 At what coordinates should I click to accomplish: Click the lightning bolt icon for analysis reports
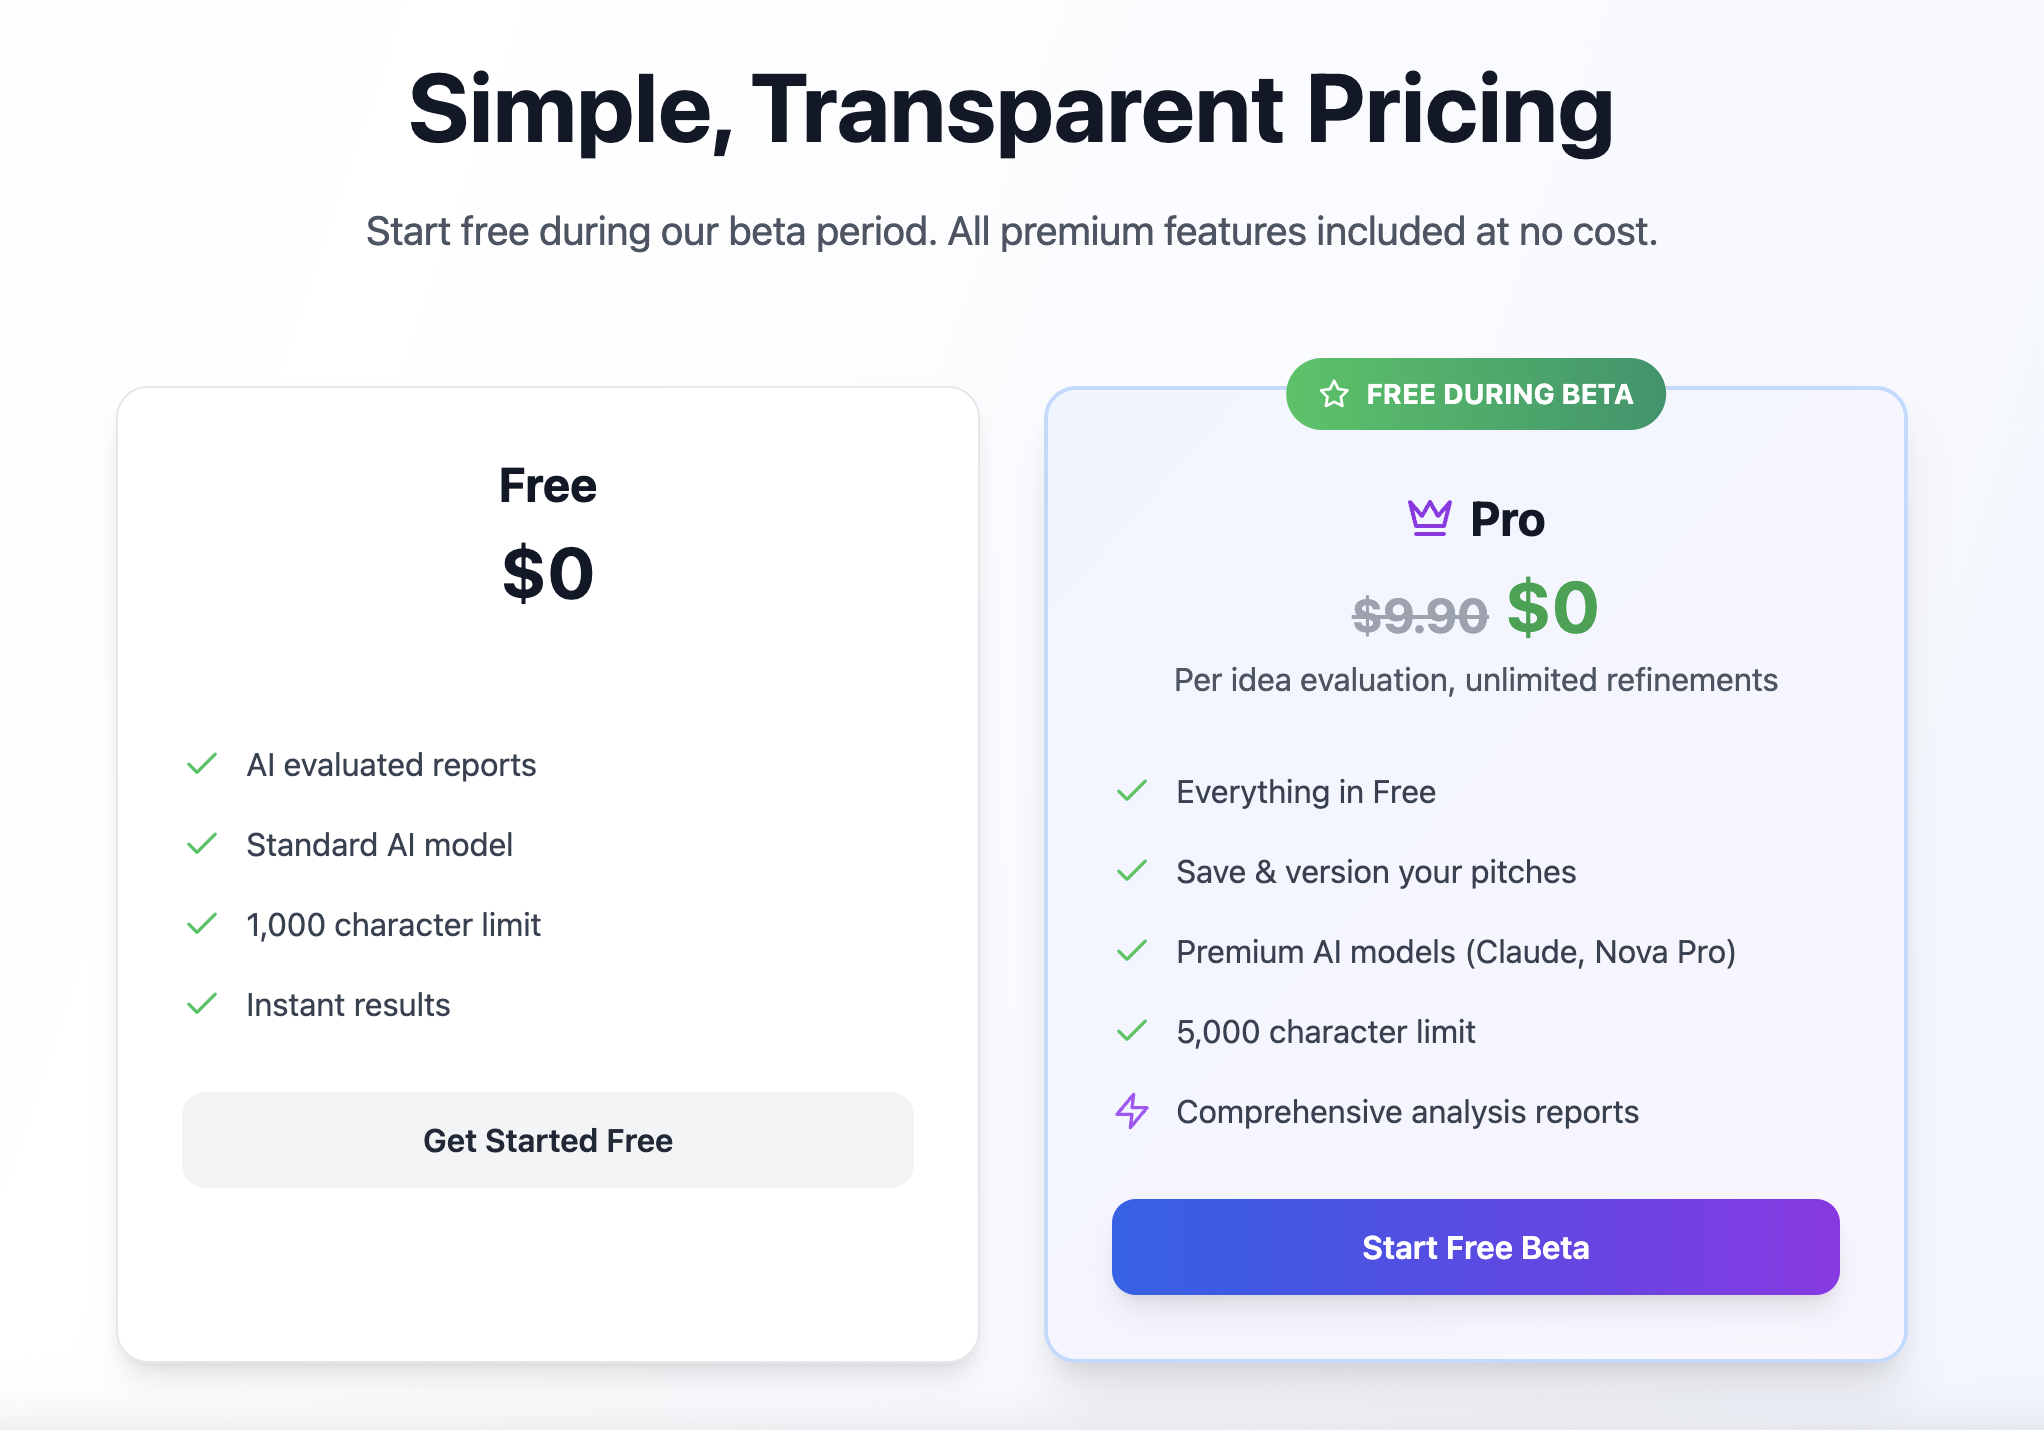point(1132,1111)
